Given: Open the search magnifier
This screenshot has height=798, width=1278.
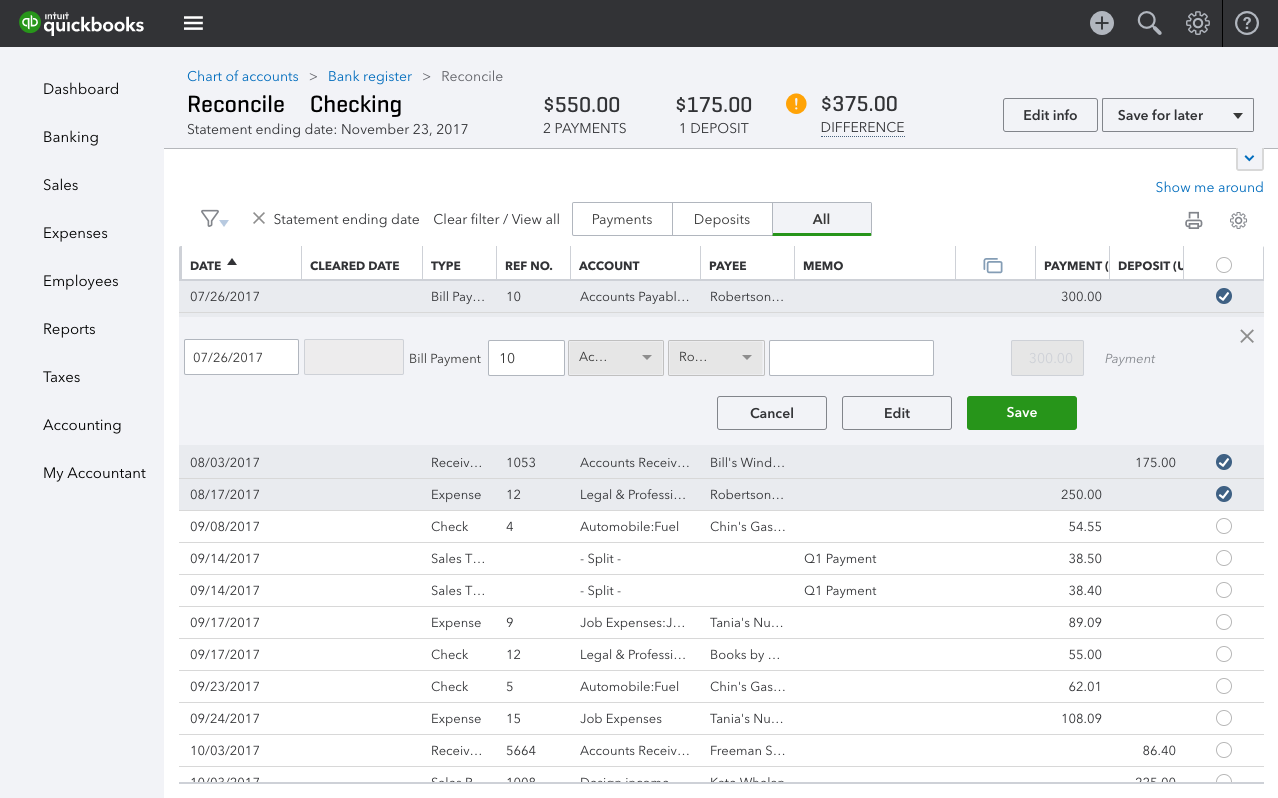Looking at the screenshot, I should pos(1150,23).
